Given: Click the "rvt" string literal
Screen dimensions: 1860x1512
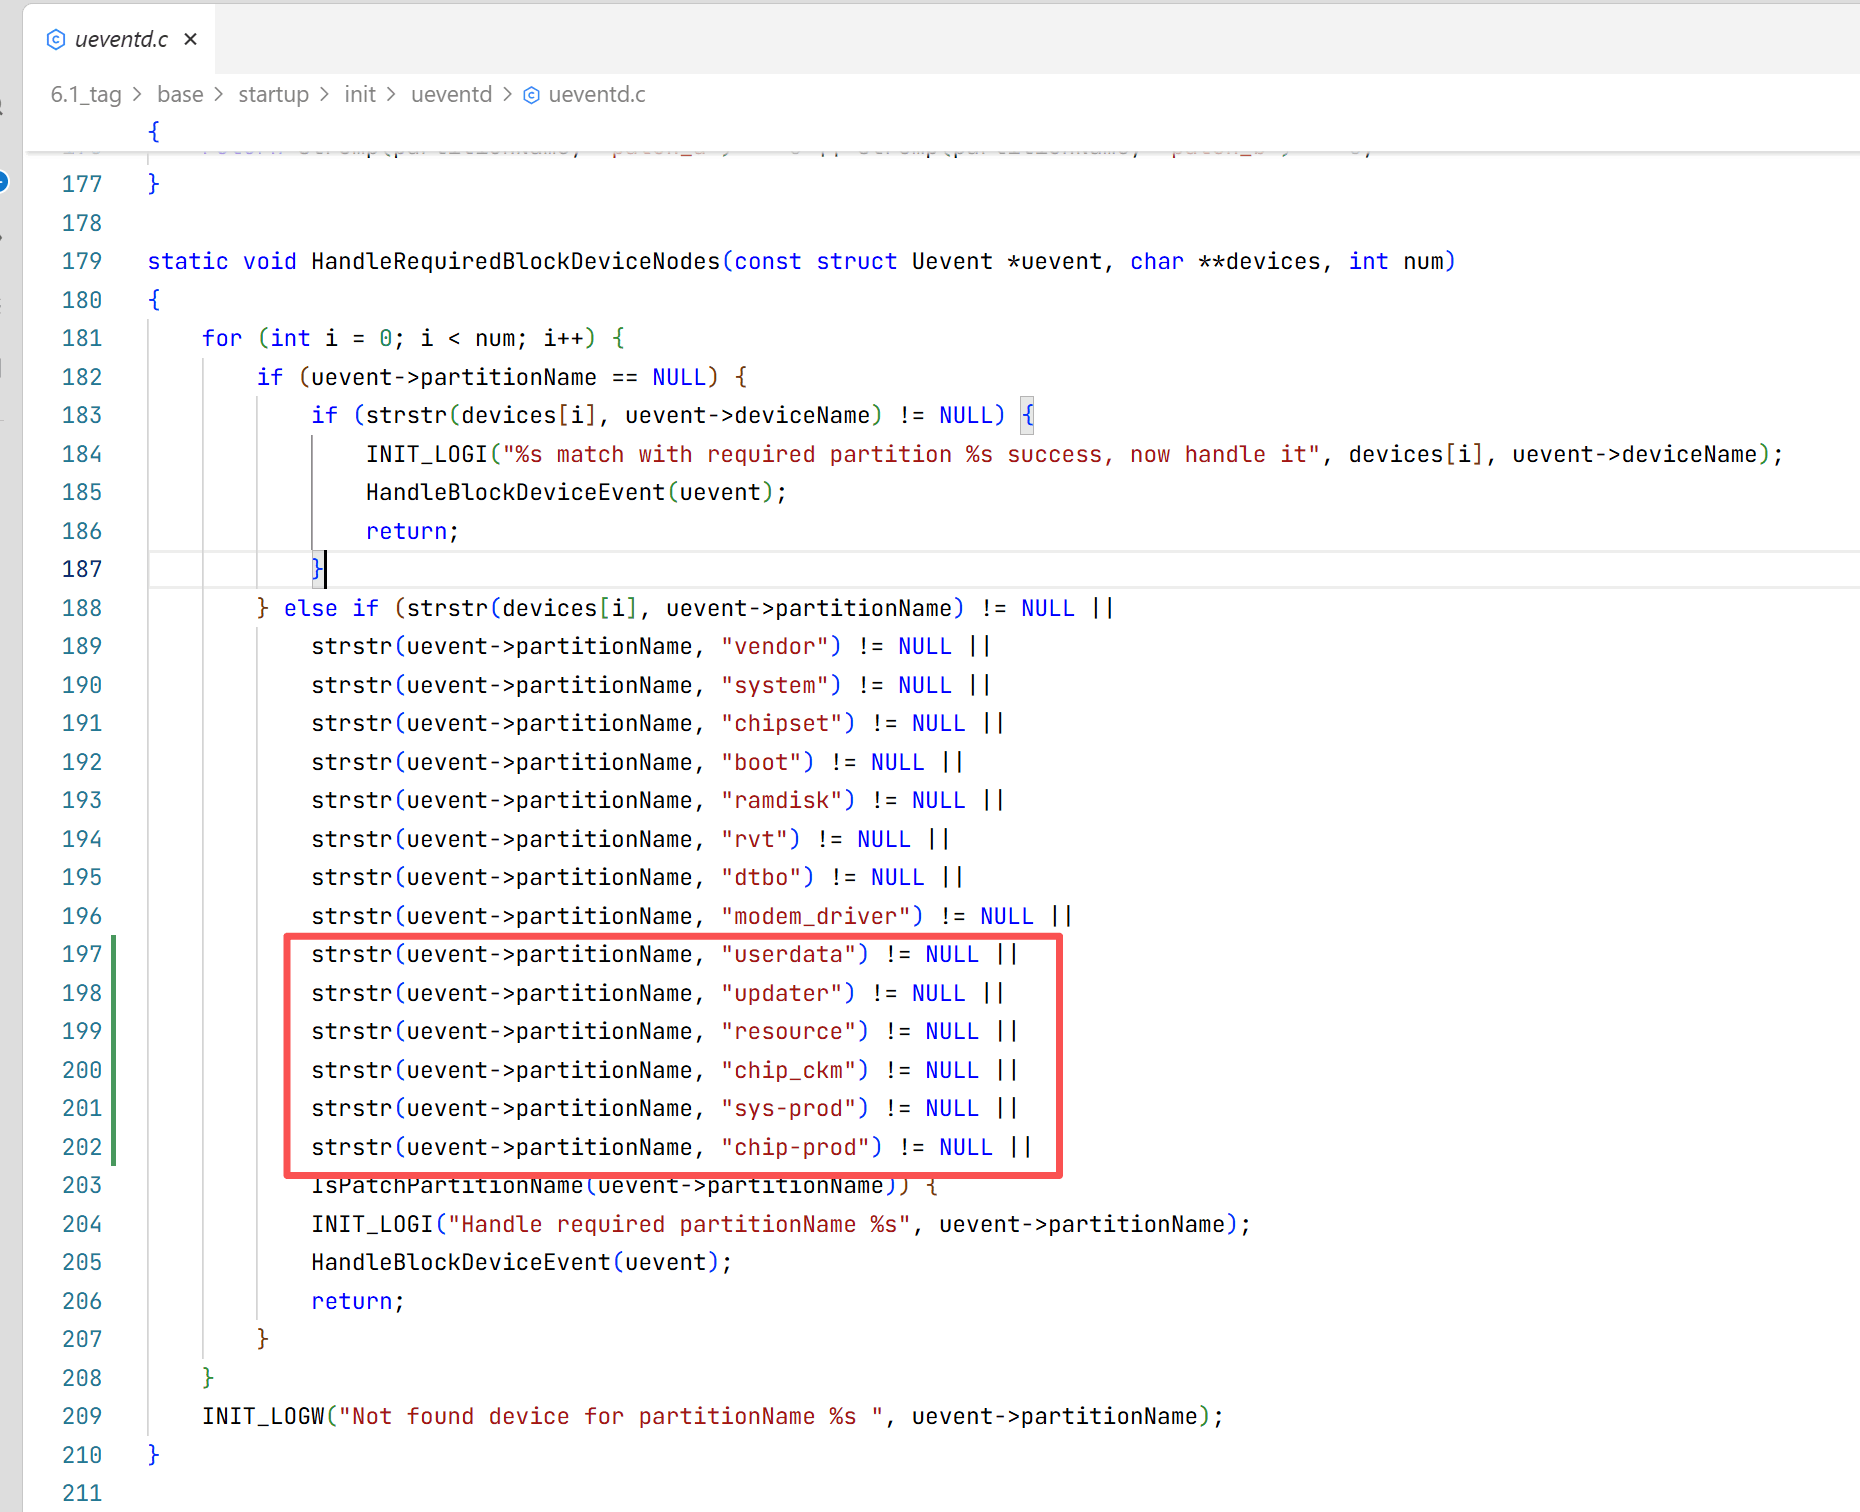Looking at the screenshot, I should click(755, 839).
